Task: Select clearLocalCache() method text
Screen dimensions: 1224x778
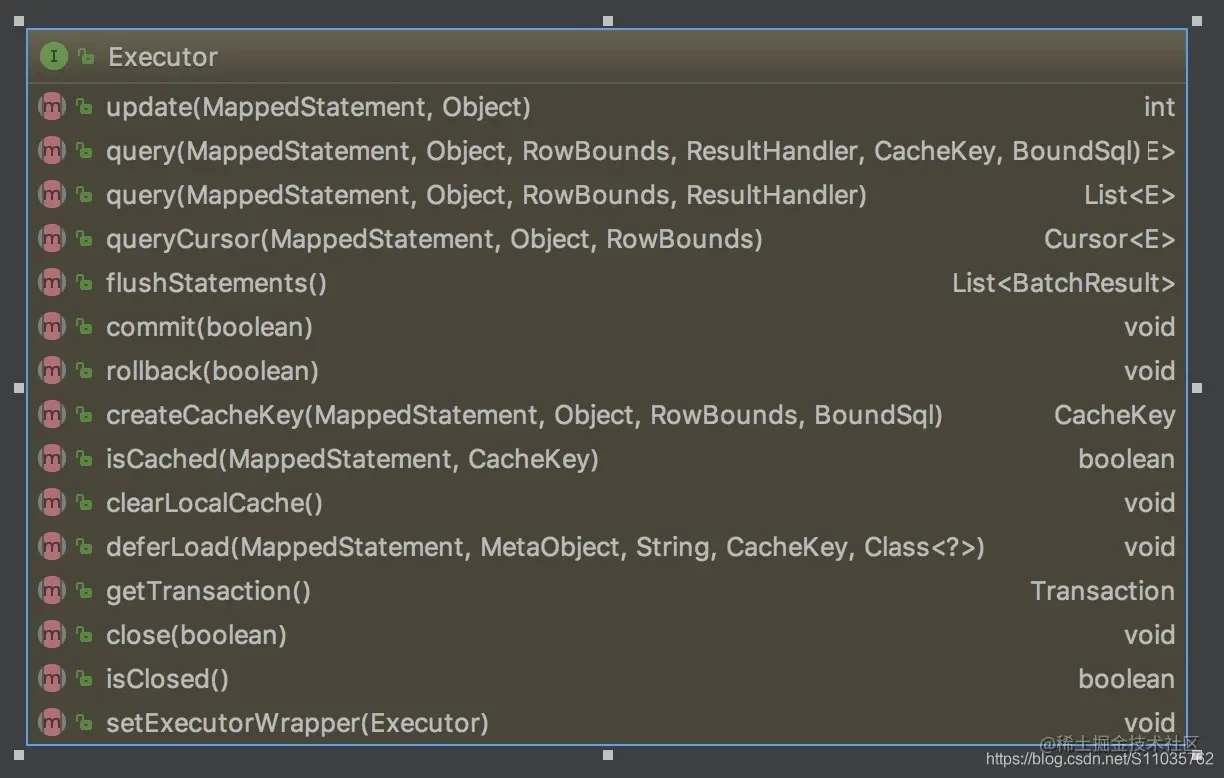Action: click(214, 503)
